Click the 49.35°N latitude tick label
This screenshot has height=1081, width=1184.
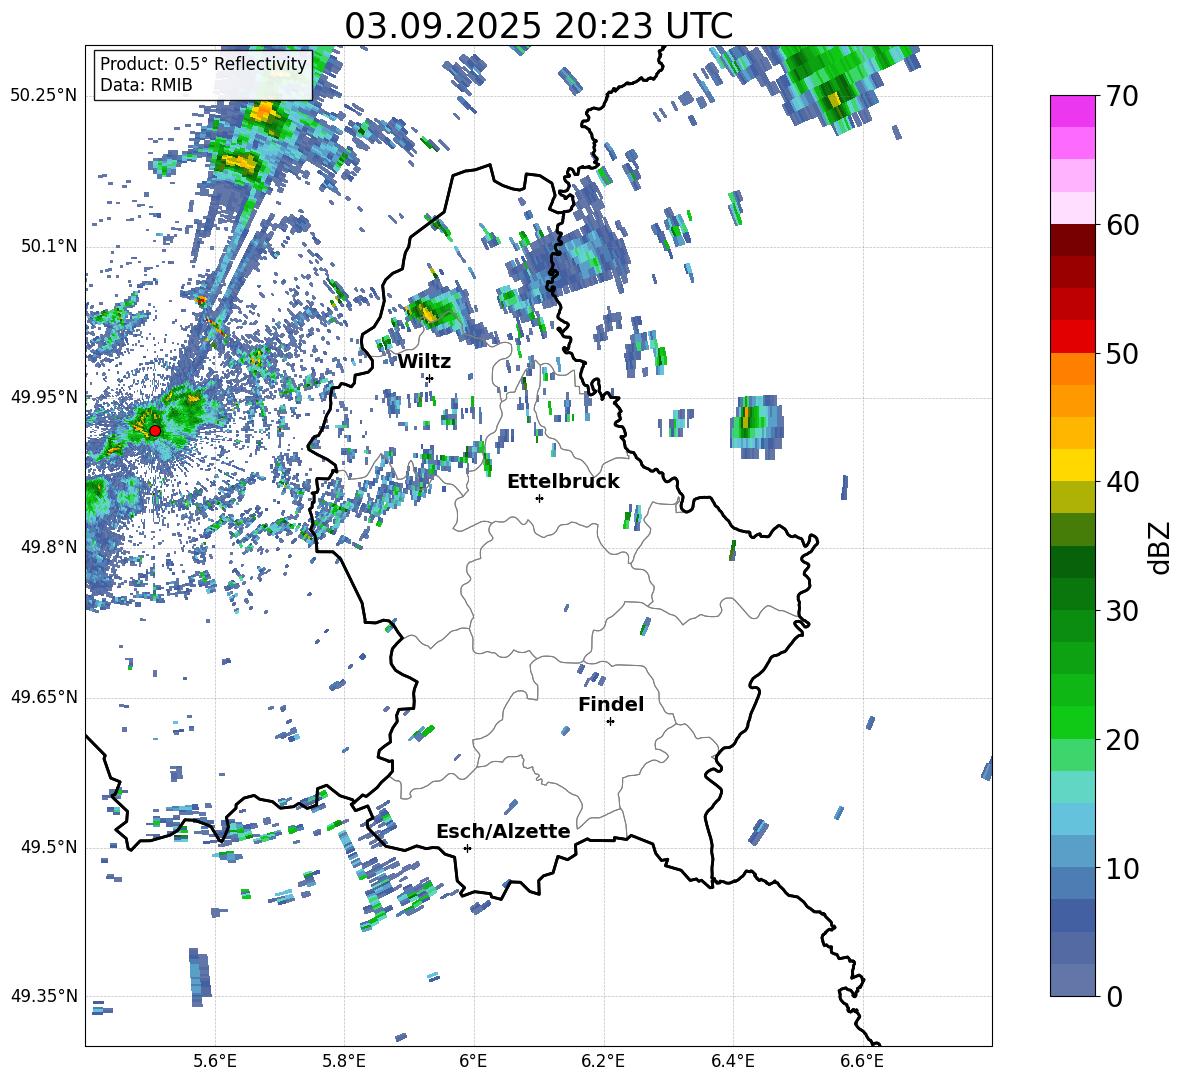pyautogui.click(x=44, y=996)
